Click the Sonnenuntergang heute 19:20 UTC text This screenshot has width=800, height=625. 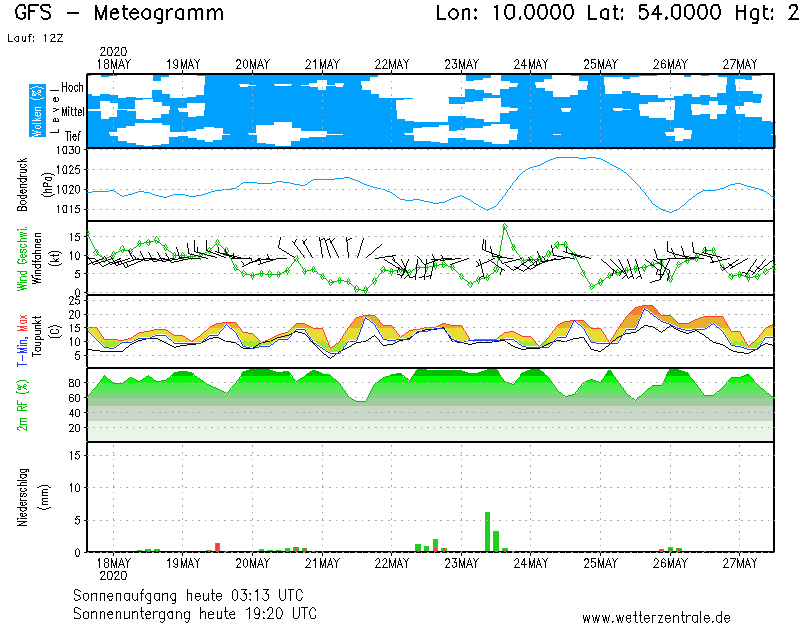[195, 613]
